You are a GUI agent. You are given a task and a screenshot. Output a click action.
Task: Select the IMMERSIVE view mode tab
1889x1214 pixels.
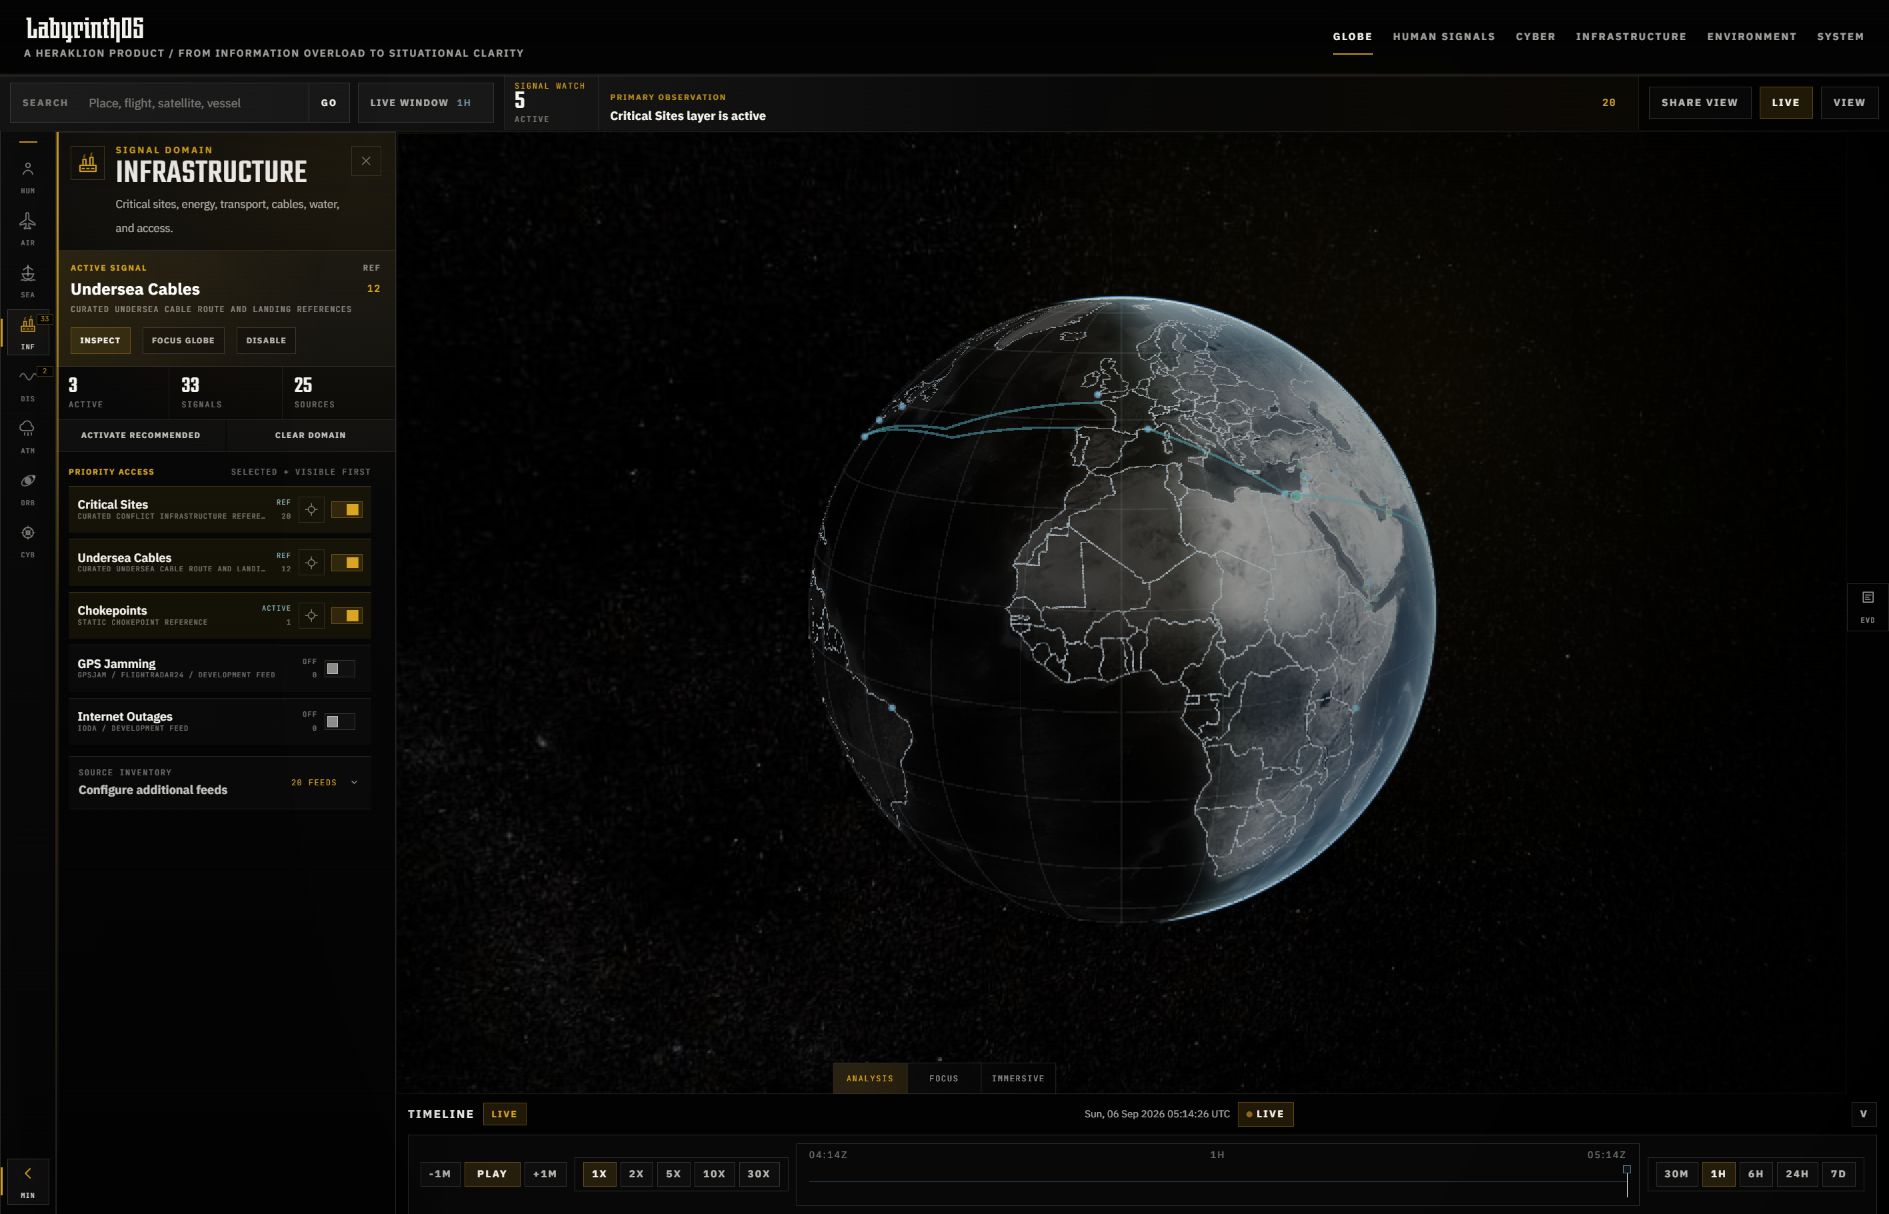pyautogui.click(x=1017, y=1078)
